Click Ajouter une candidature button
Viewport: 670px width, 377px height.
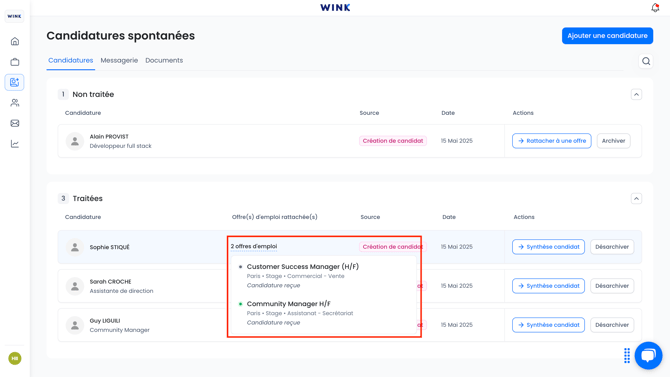(607, 35)
